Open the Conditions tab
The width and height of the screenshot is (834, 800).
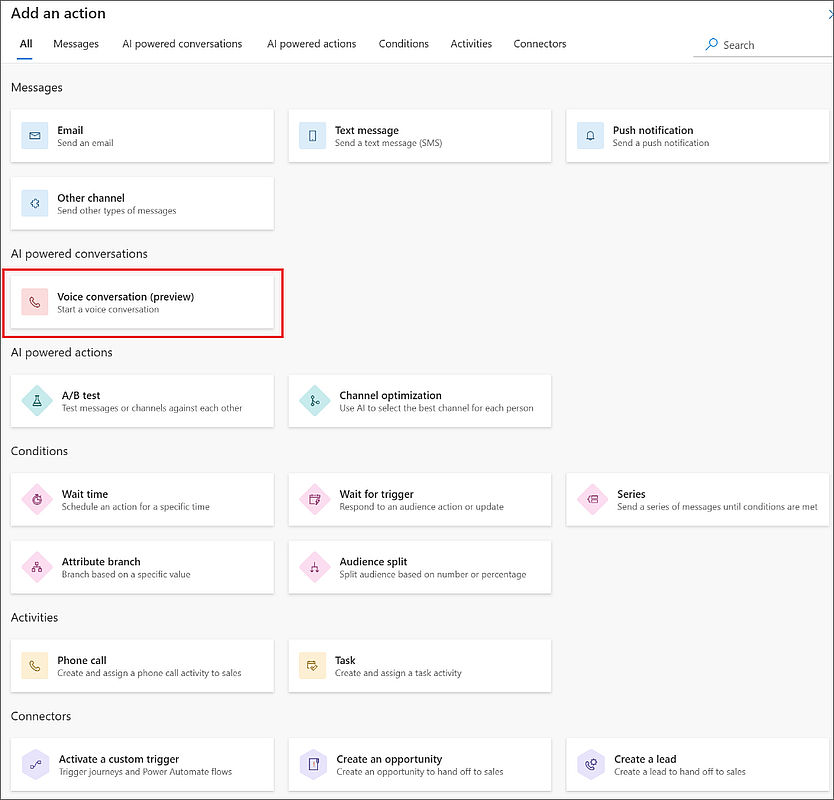coord(403,44)
